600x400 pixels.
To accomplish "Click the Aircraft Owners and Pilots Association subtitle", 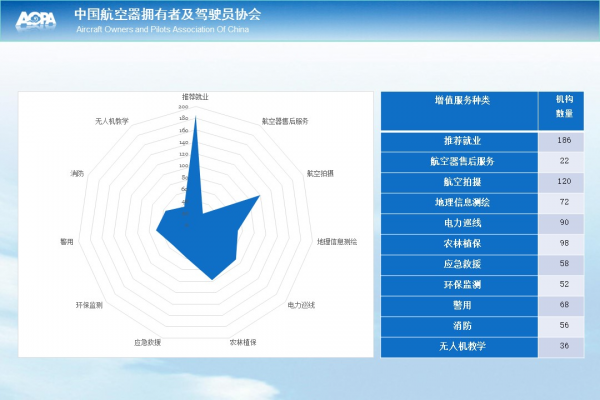I will 161,30.
